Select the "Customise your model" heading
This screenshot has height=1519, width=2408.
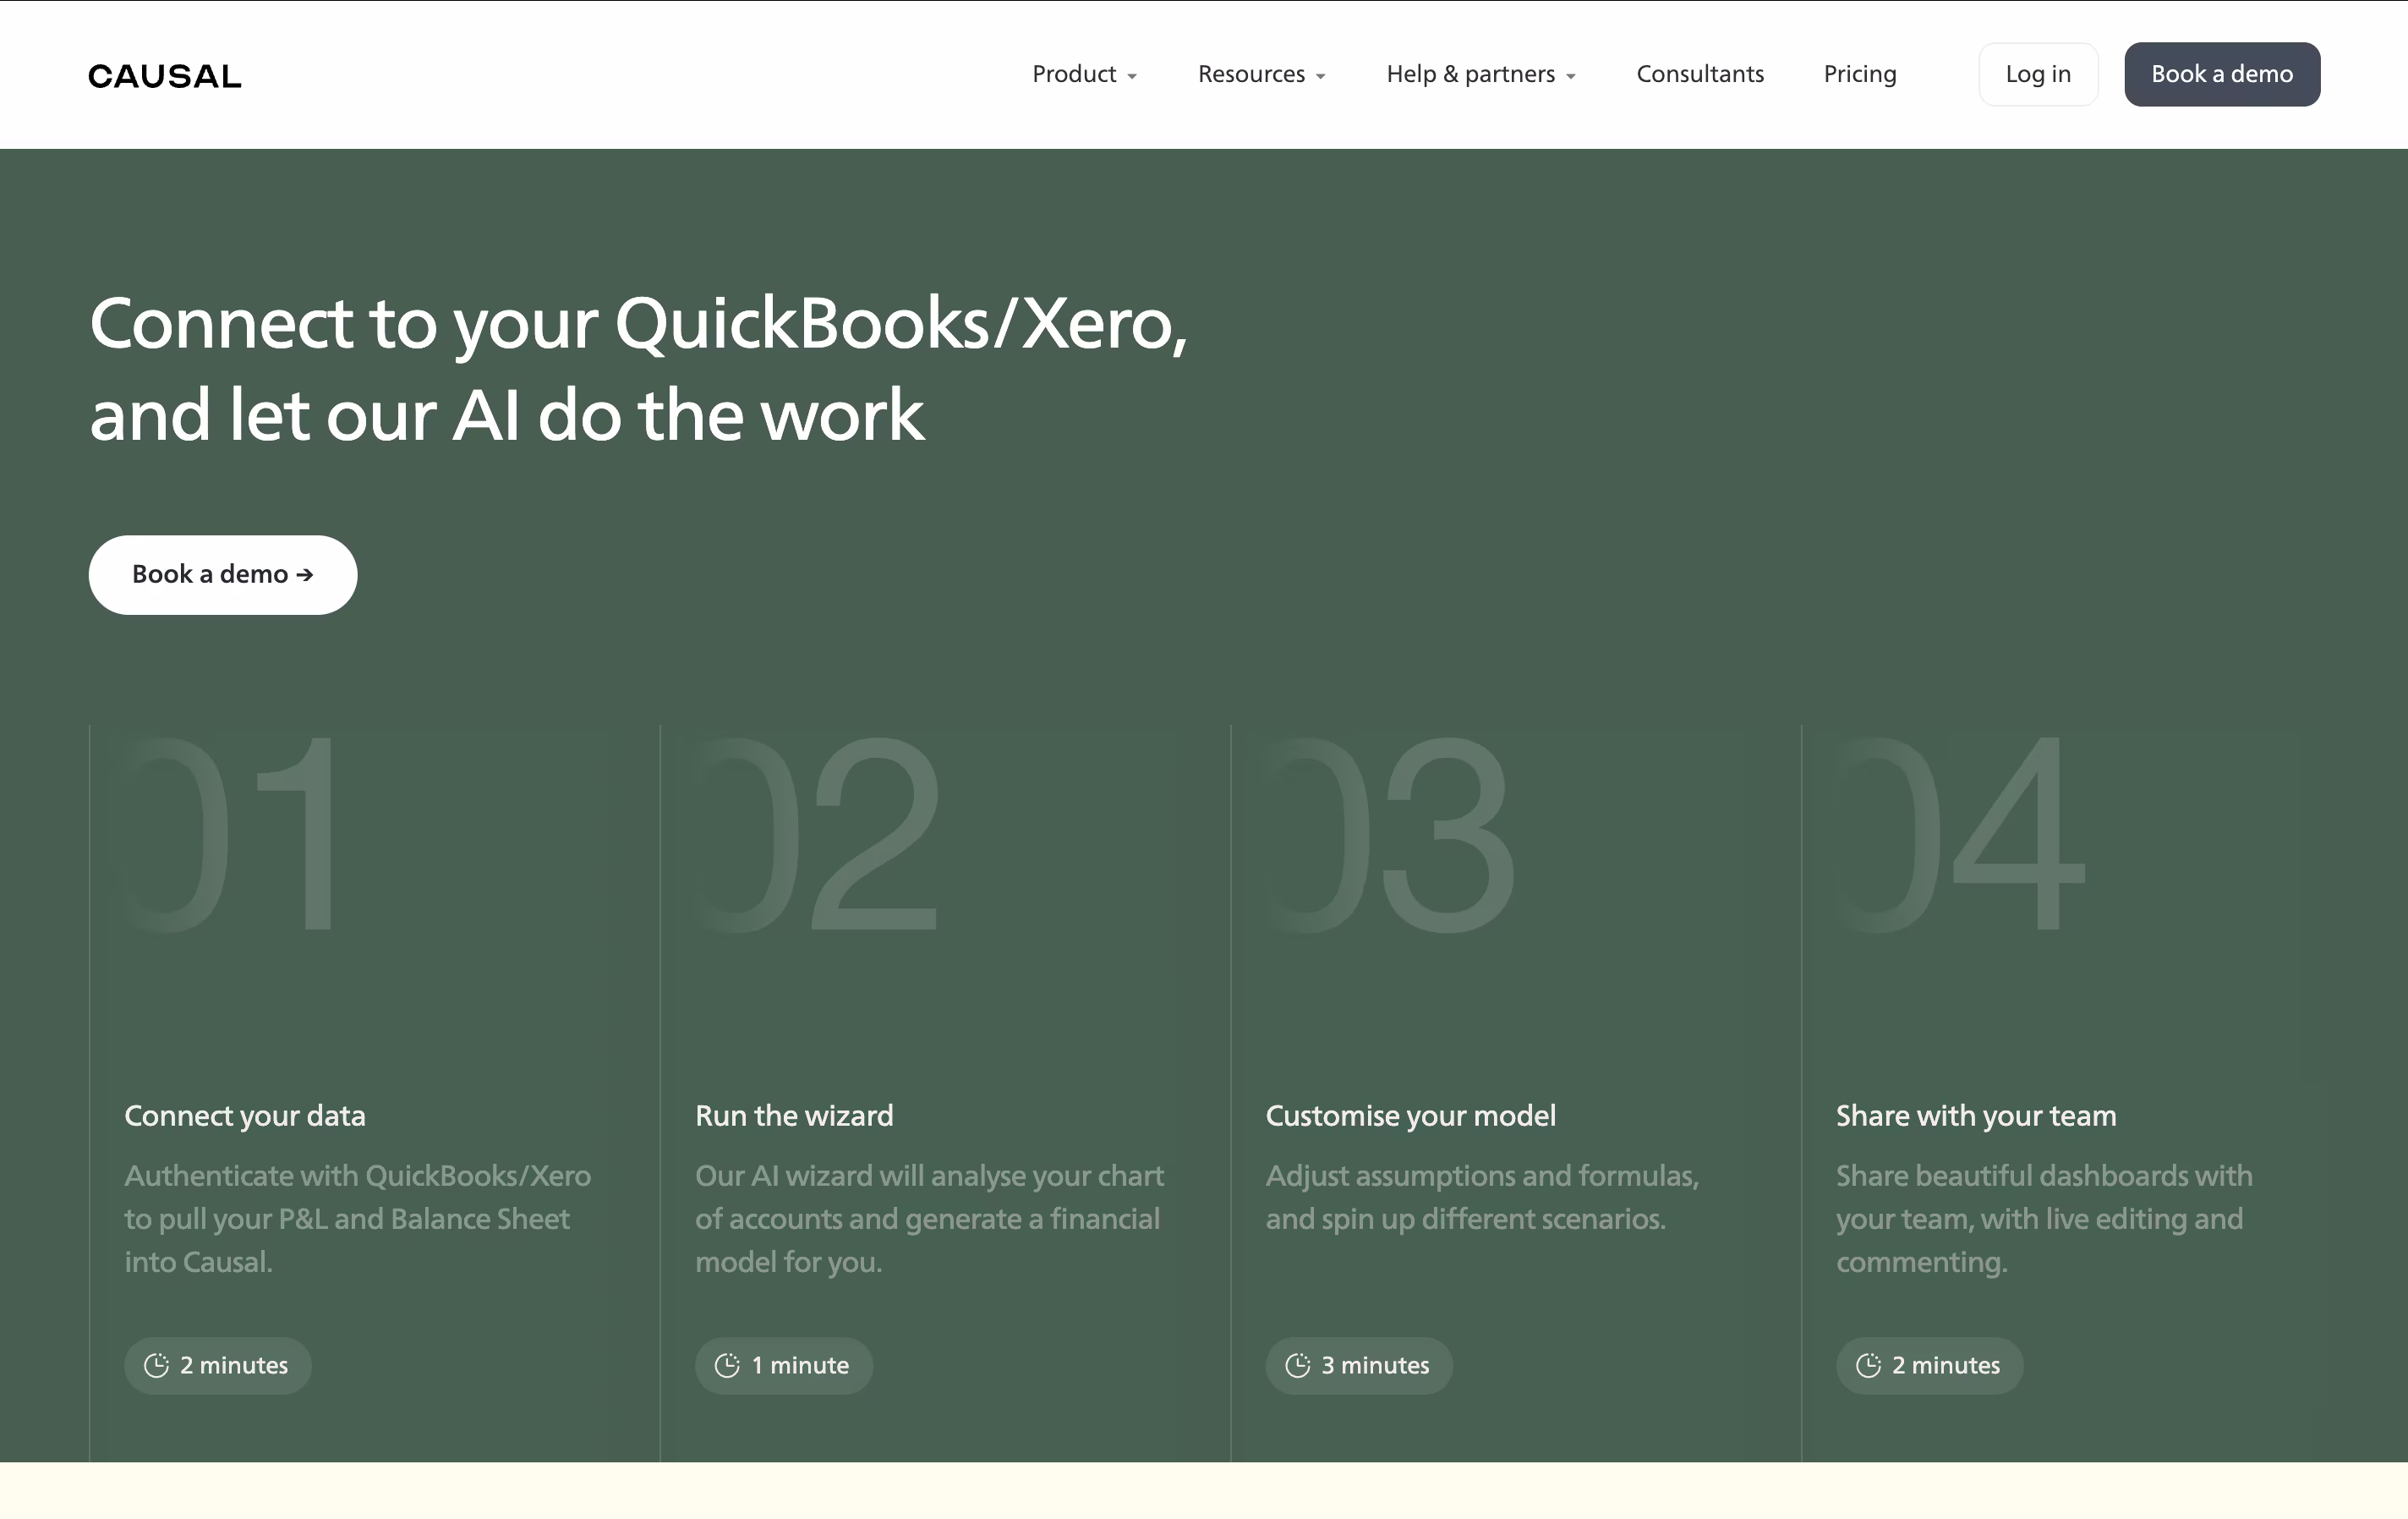1411,1115
